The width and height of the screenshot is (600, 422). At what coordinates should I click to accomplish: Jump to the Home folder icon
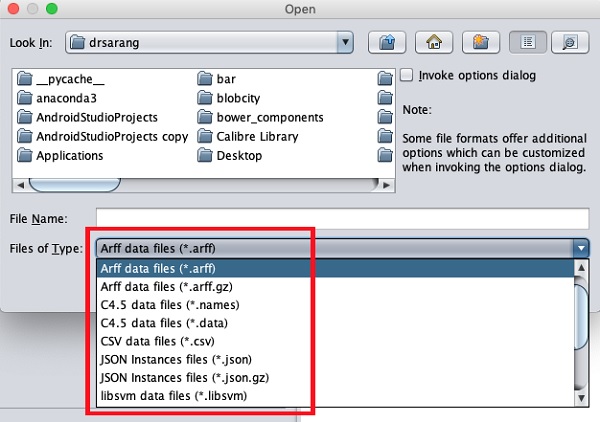tap(434, 42)
